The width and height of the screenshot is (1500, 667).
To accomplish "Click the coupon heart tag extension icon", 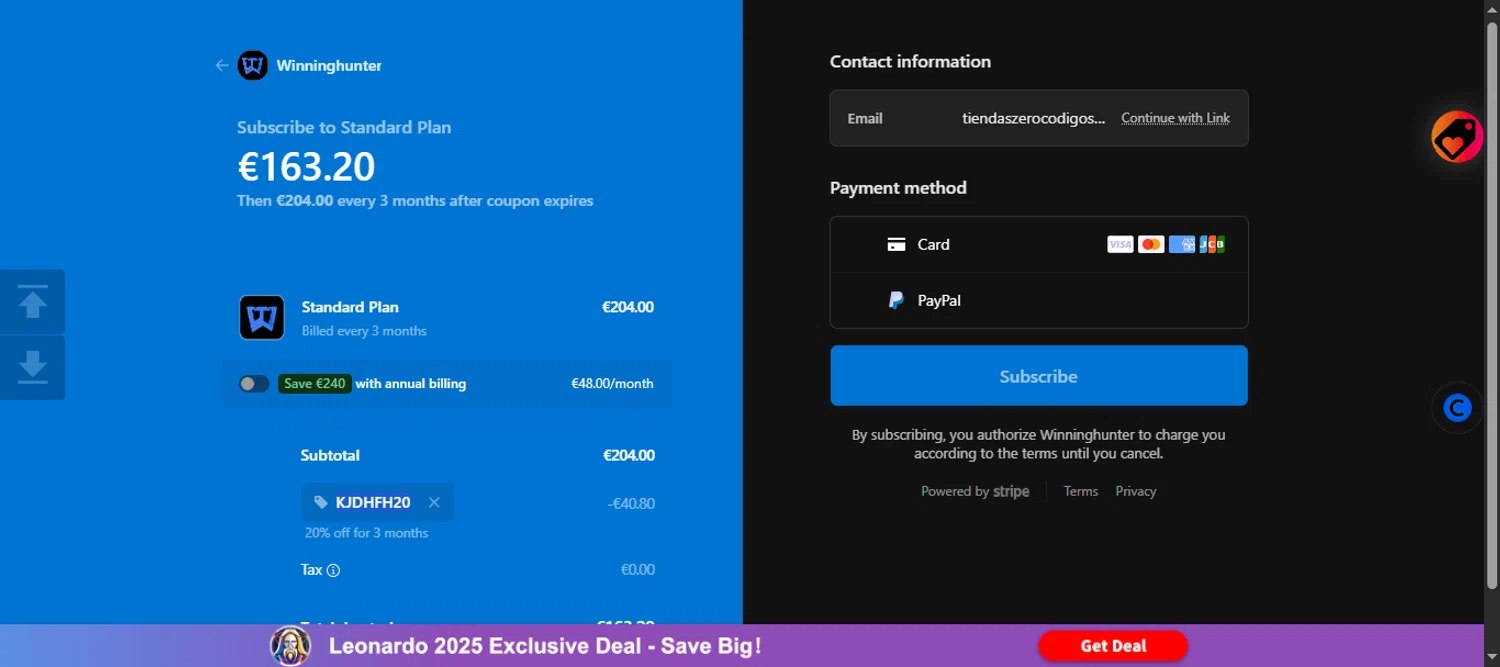I will click(1457, 137).
